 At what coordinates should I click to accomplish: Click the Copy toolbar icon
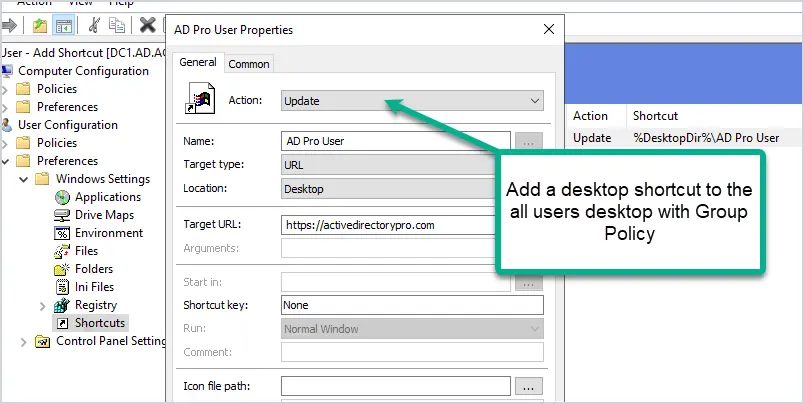click(x=117, y=26)
